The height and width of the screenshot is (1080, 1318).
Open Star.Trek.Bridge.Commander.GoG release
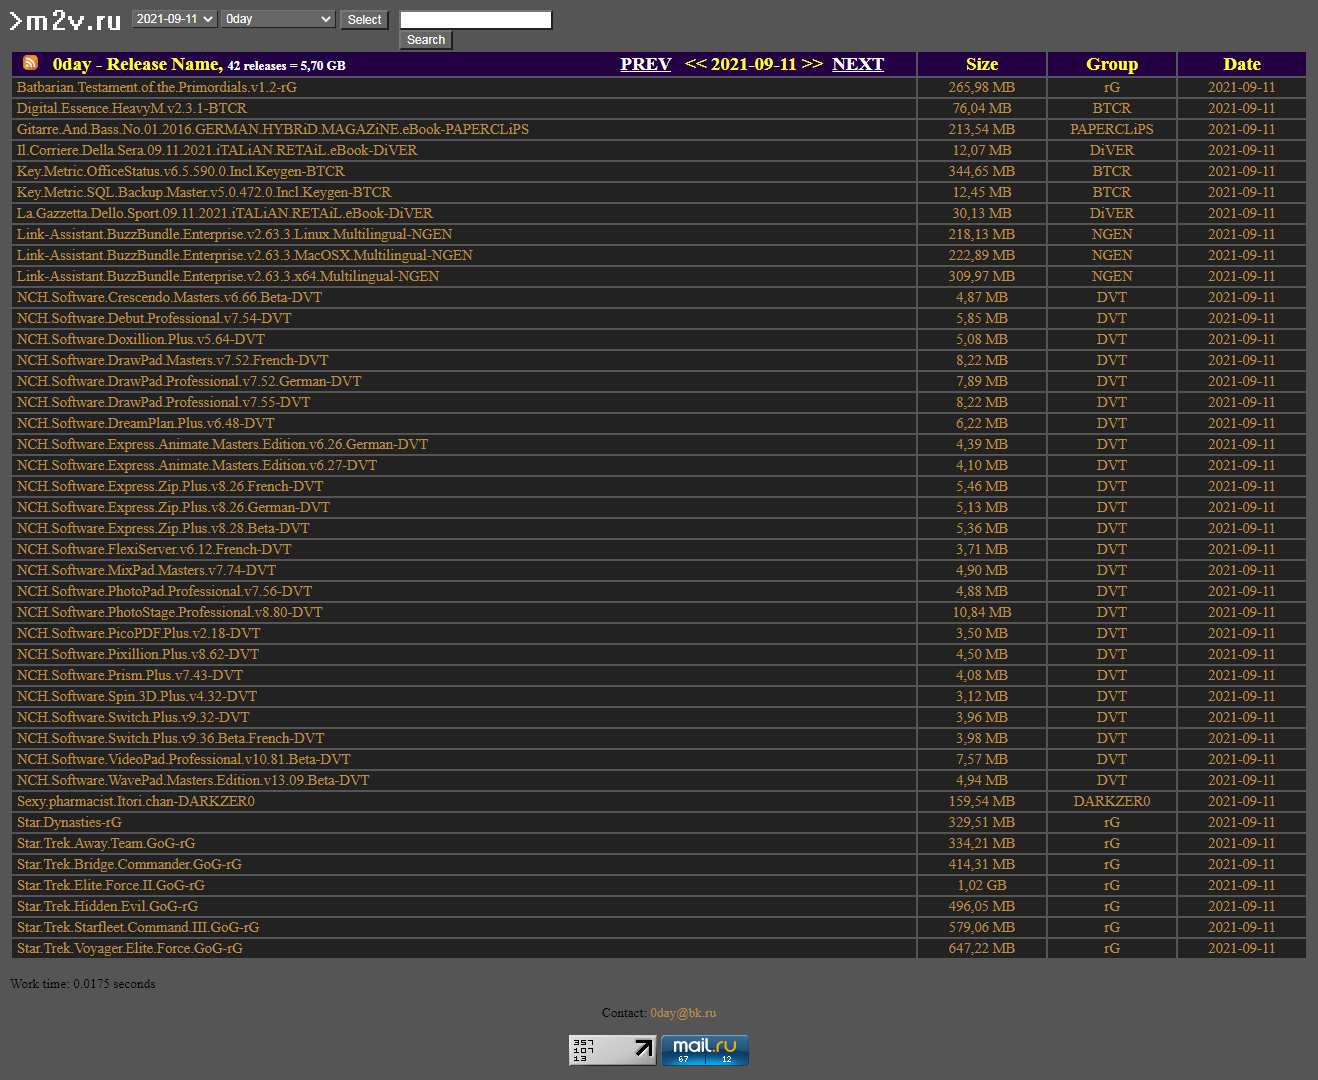point(129,864)
